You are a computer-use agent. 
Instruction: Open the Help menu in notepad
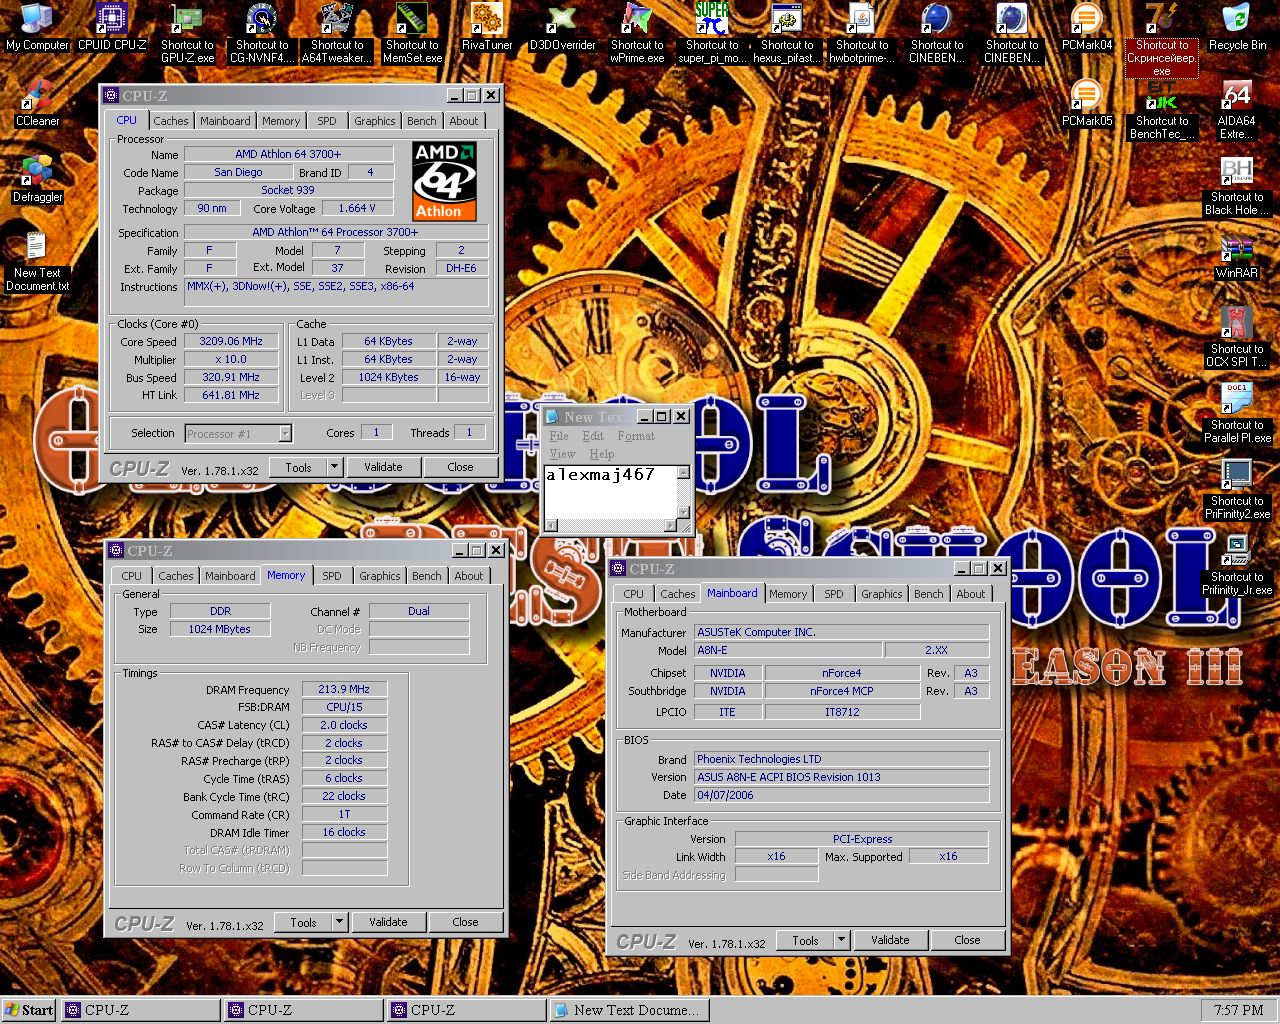602,454
